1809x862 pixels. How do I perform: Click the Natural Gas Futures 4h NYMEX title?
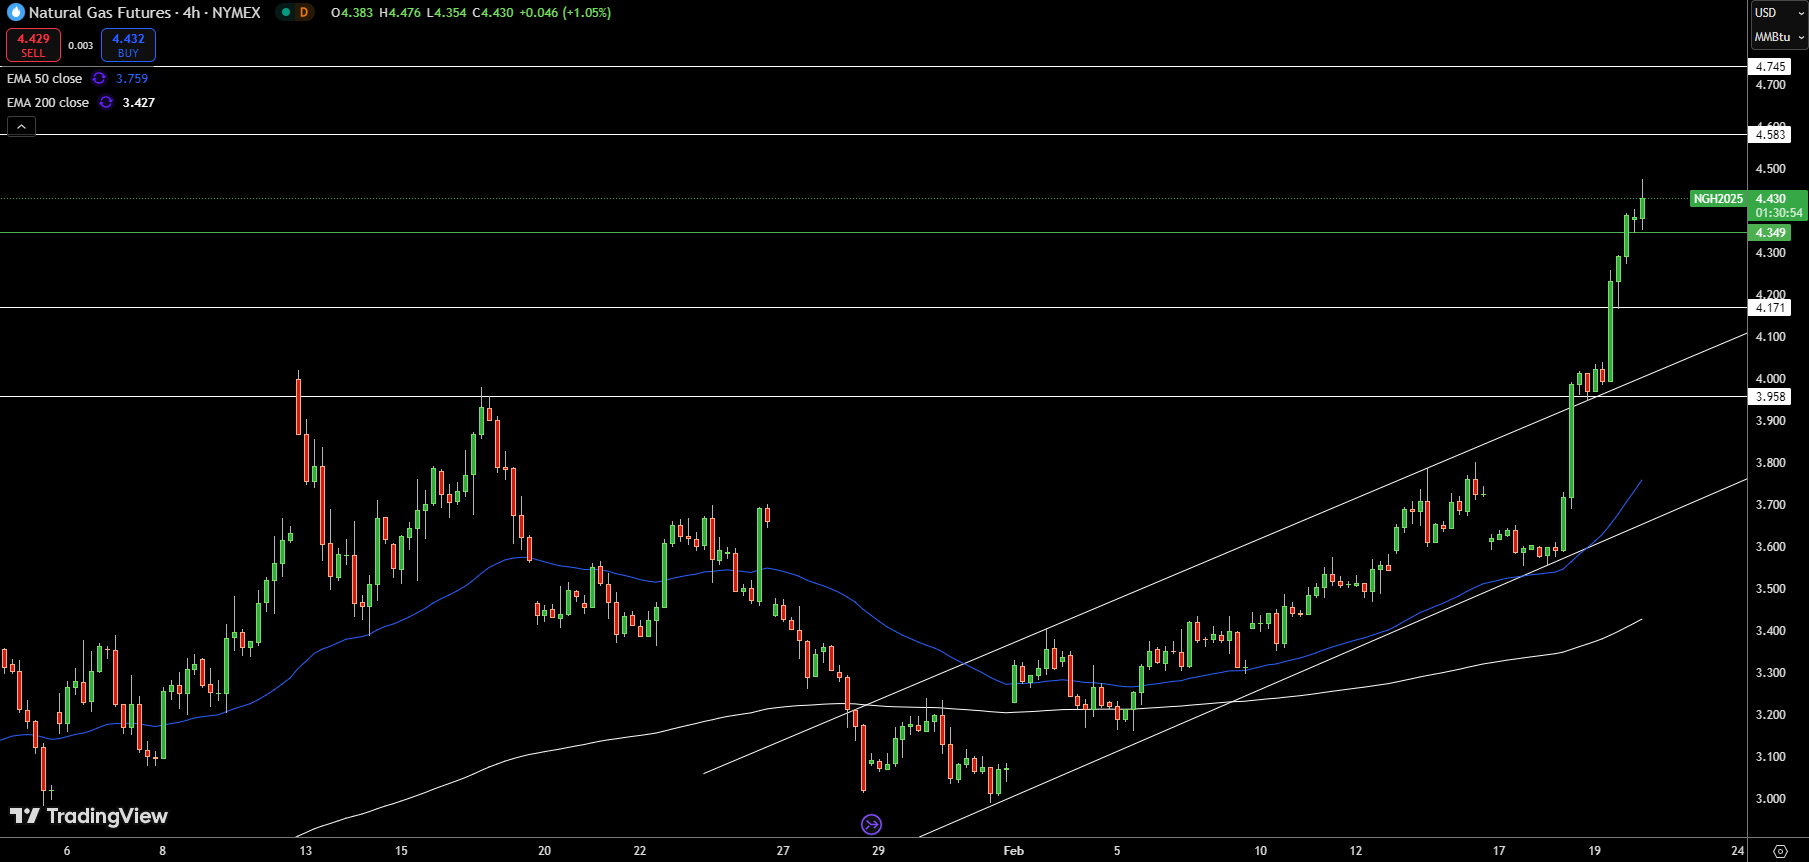[145, 13]
